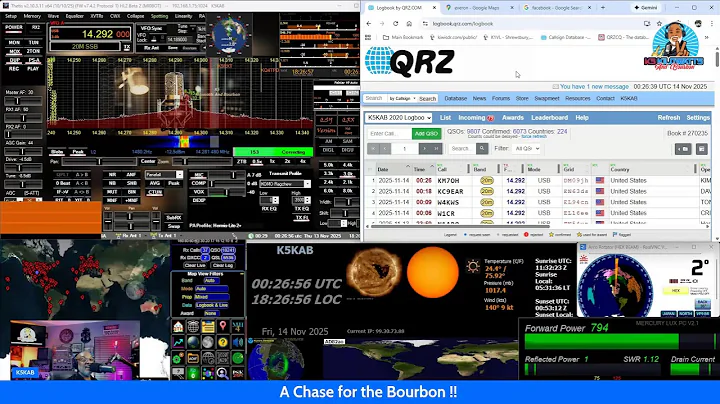Adjust the Master AF slider
Screen dimensions: 720x404
tap(23, 101)
